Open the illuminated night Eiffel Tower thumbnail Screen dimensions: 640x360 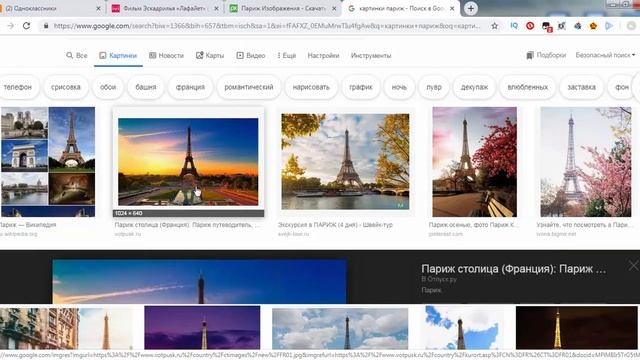(x=577, y=327)
